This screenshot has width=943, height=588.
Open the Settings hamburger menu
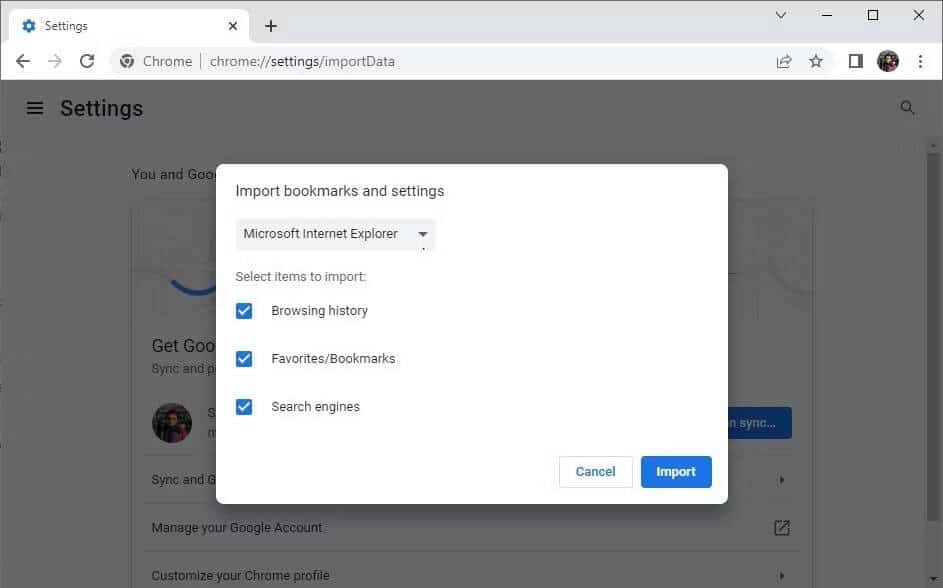pos(35,108)
